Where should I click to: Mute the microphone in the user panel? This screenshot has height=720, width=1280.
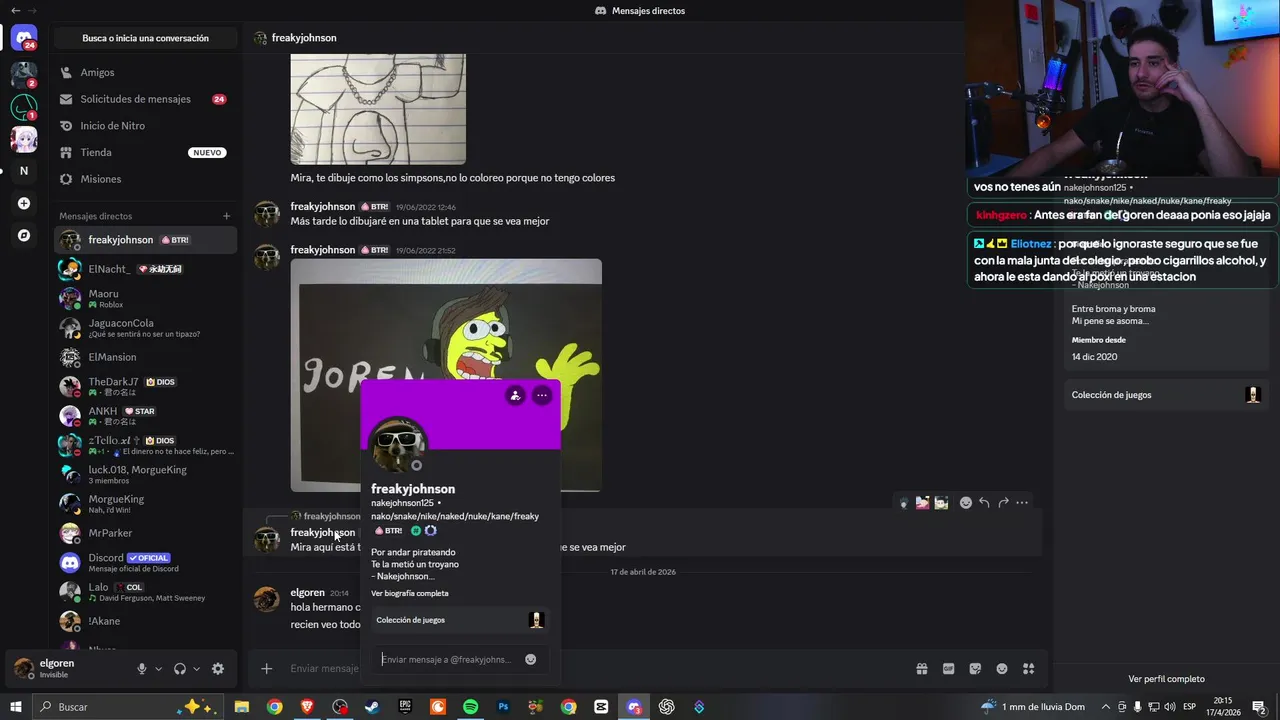click(x=142, y=669)
